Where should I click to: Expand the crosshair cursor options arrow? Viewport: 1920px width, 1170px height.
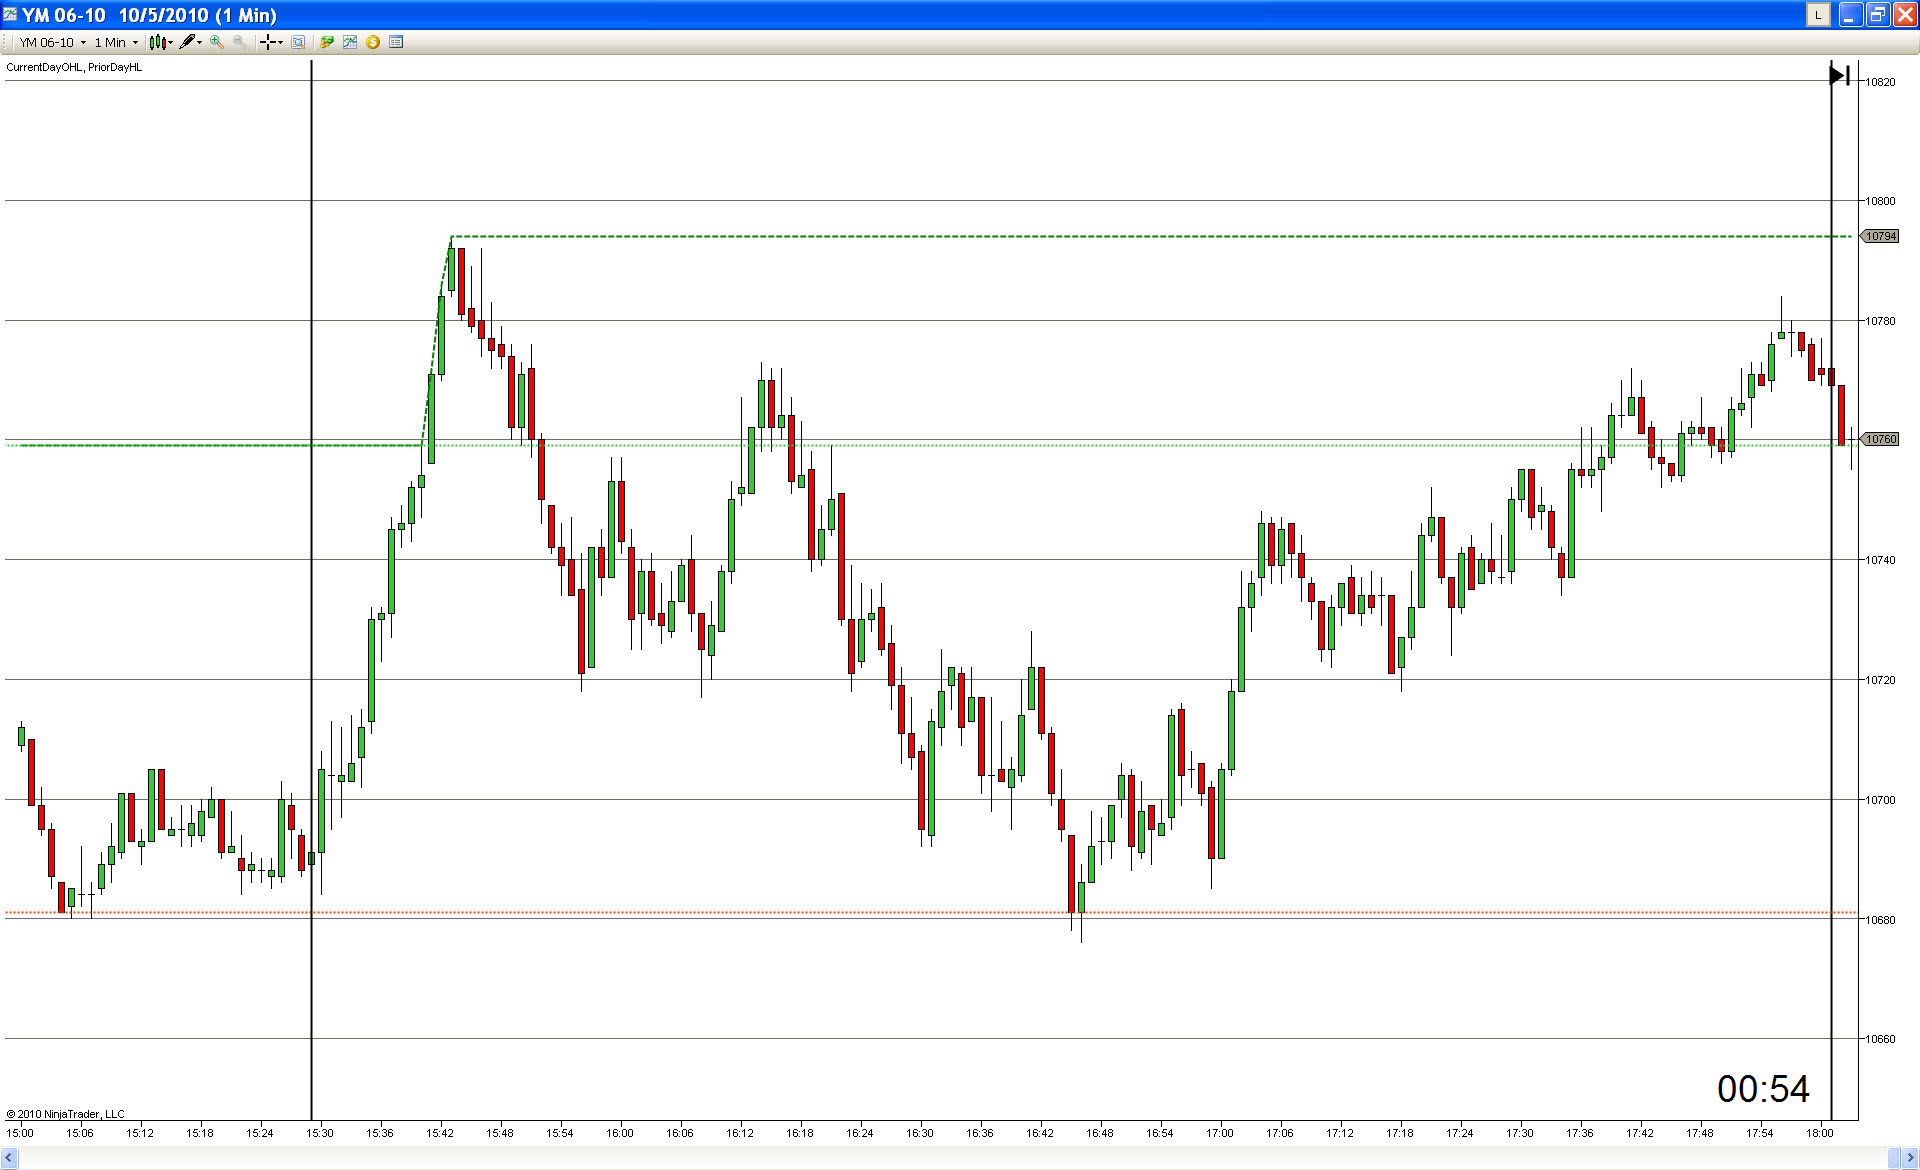click(280, 42)
